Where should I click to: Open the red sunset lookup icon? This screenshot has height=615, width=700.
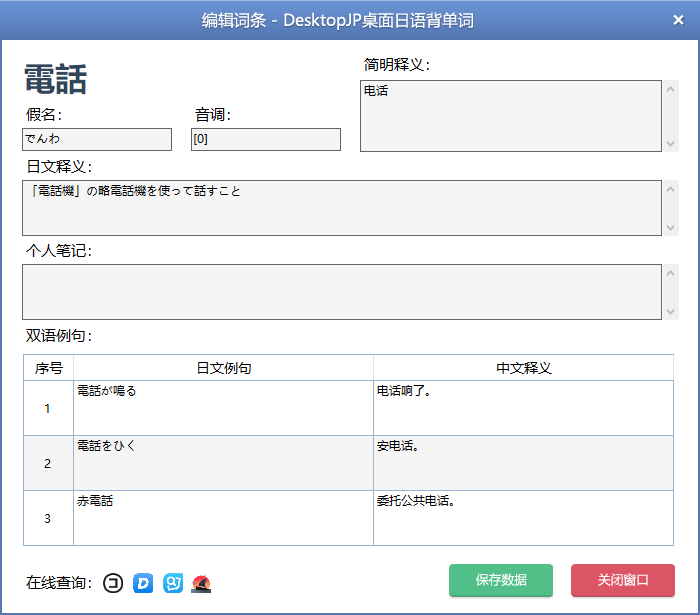(x=202, y=583)
